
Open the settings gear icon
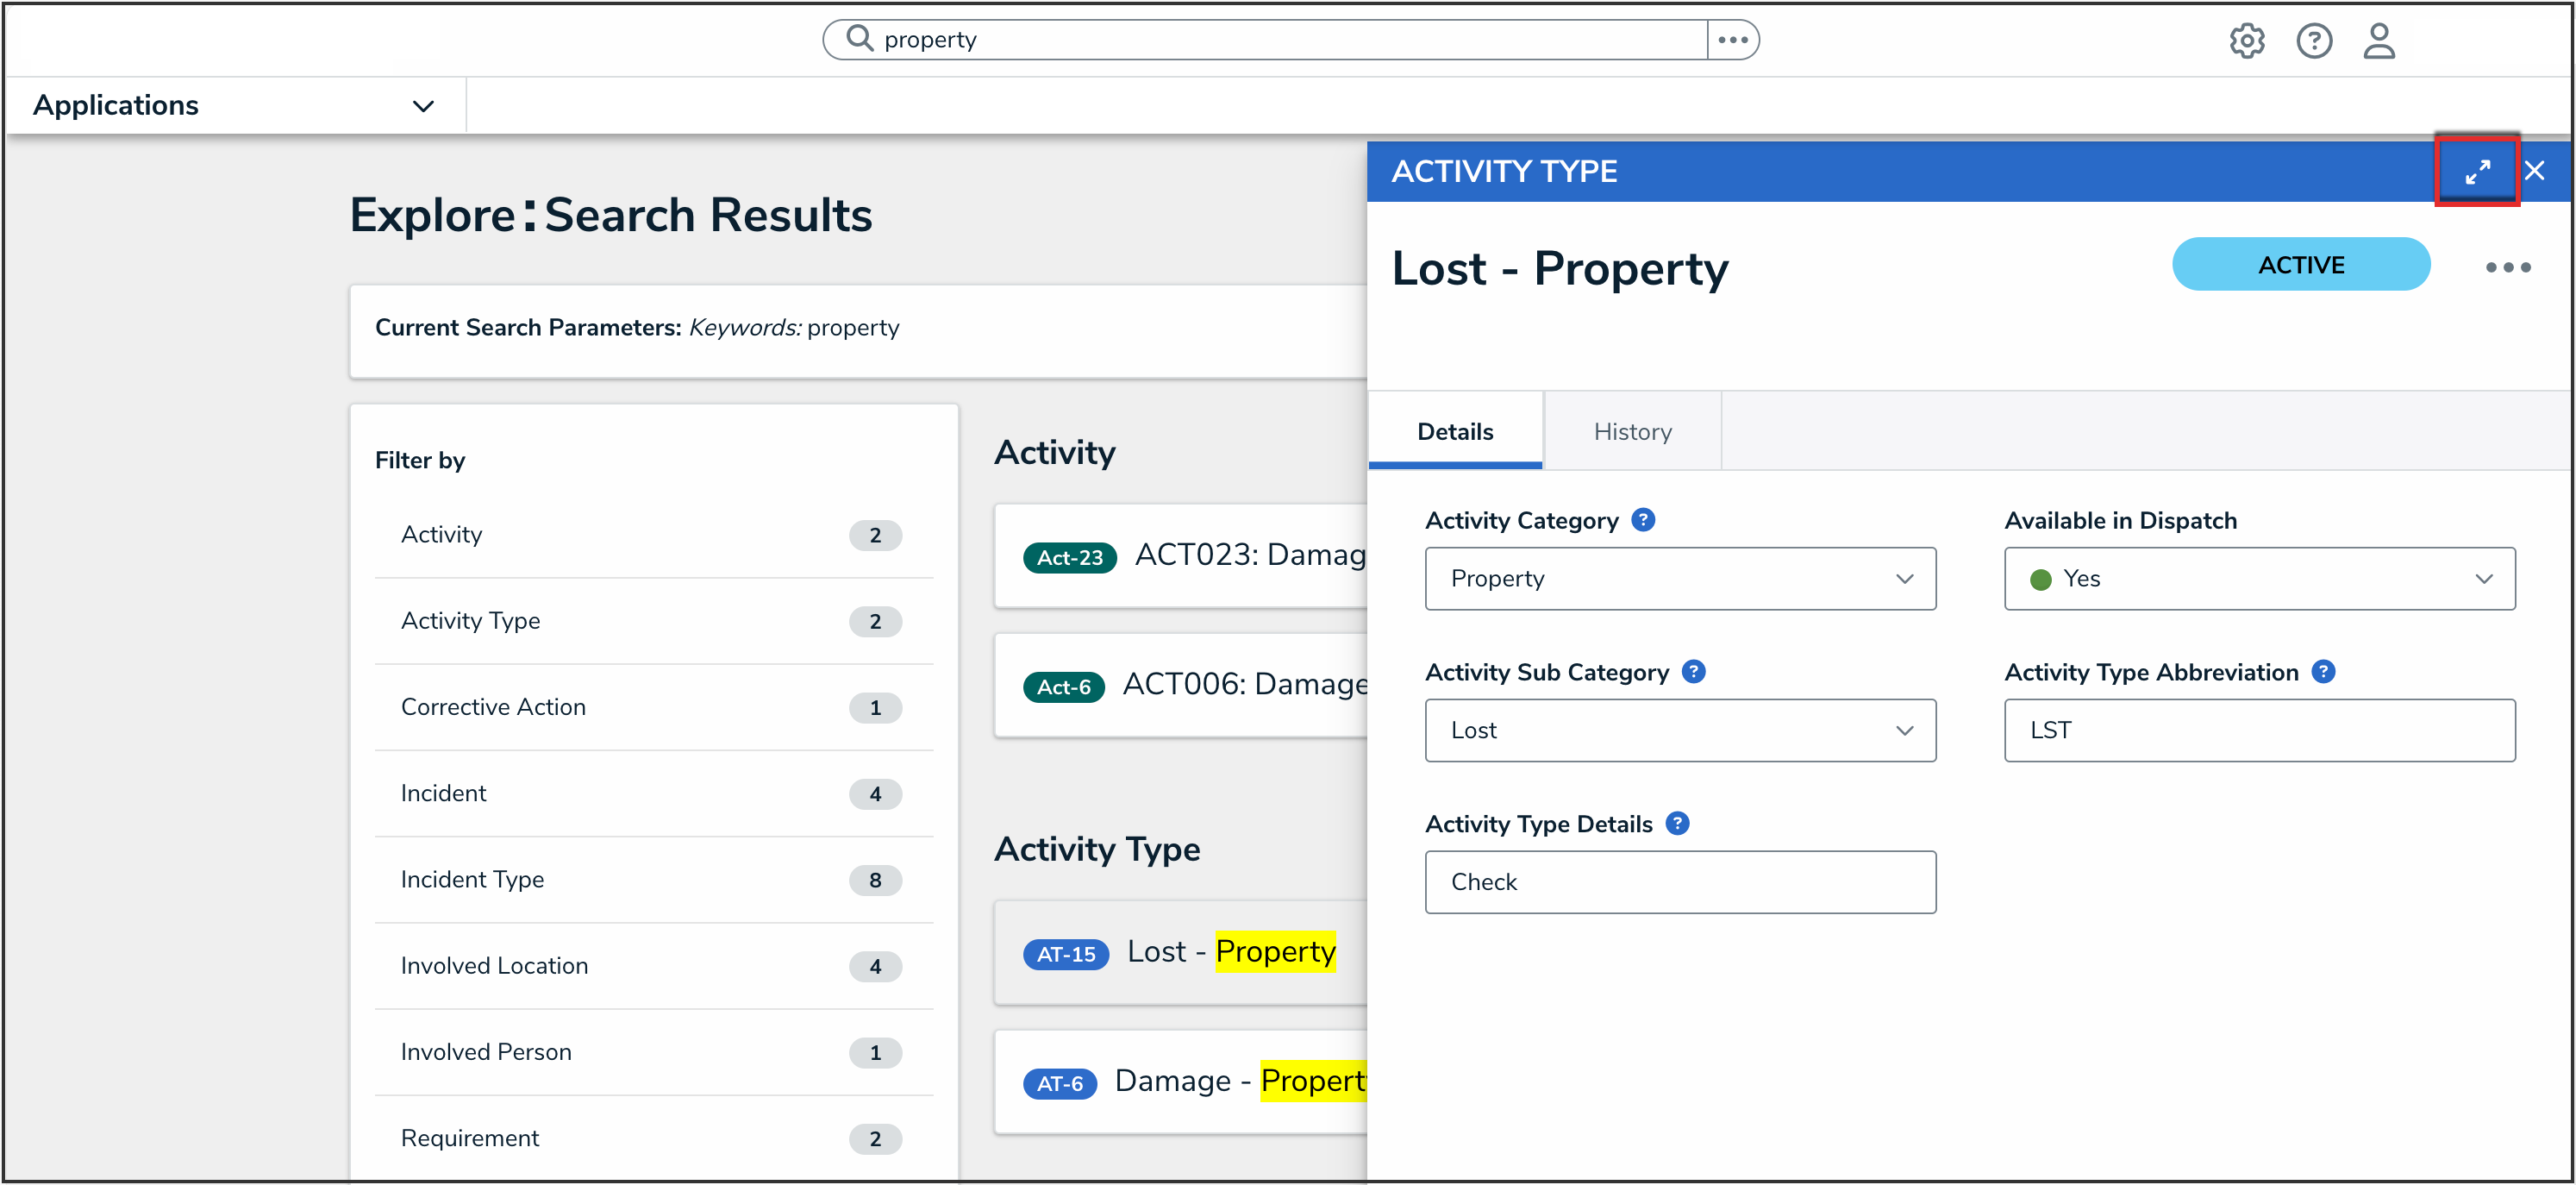[x=2246, y=41]
